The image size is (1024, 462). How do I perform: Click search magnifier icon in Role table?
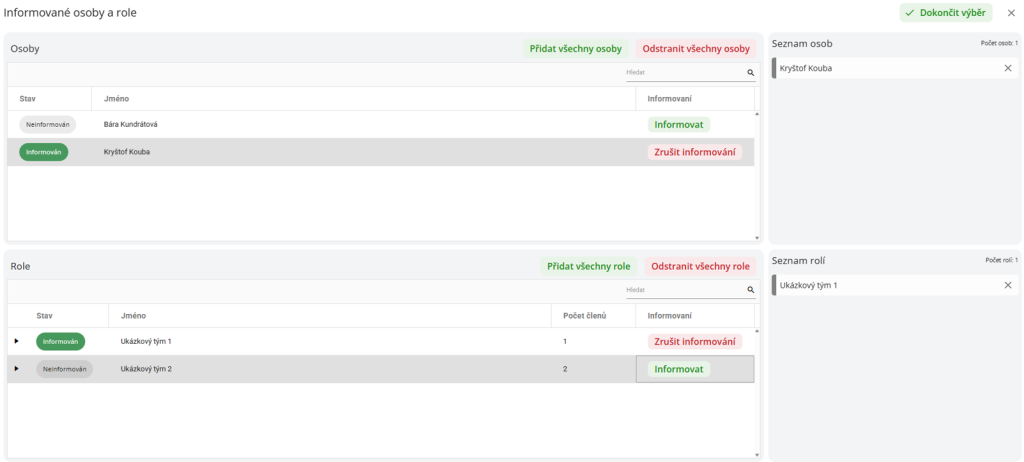[x=750, y=290]
